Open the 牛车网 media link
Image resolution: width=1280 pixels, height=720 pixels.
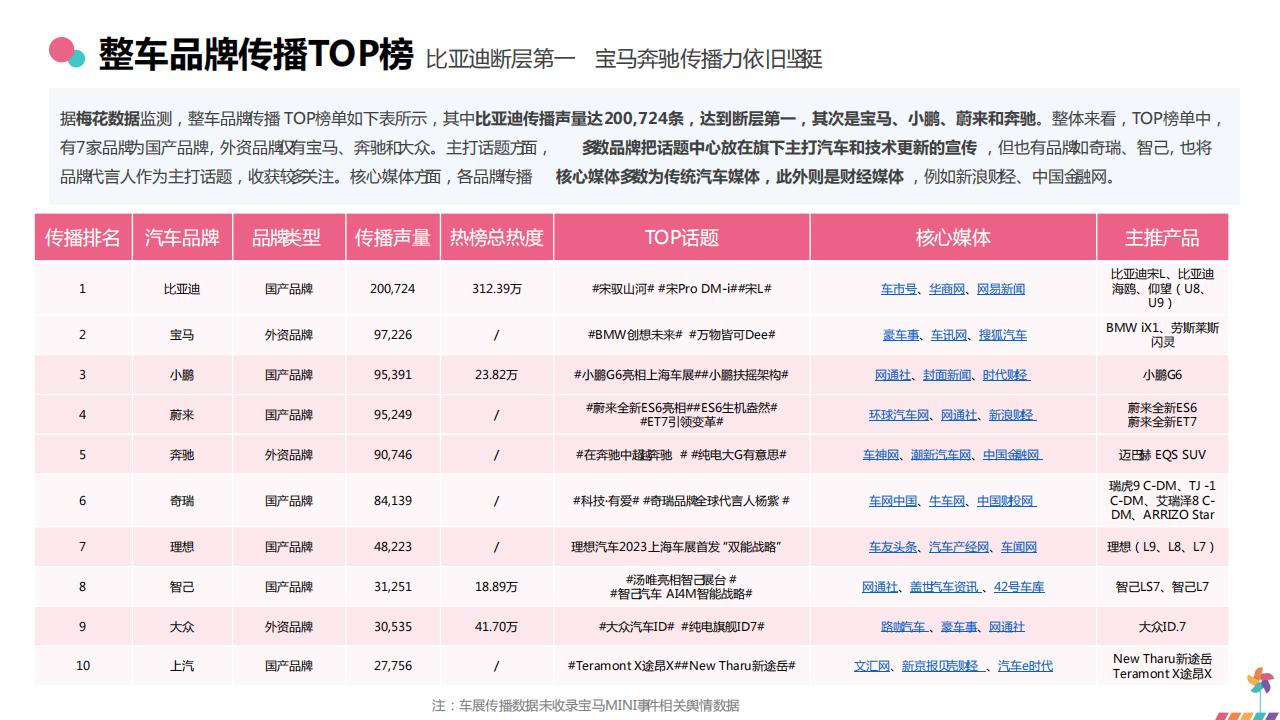(x=947, y=501)
